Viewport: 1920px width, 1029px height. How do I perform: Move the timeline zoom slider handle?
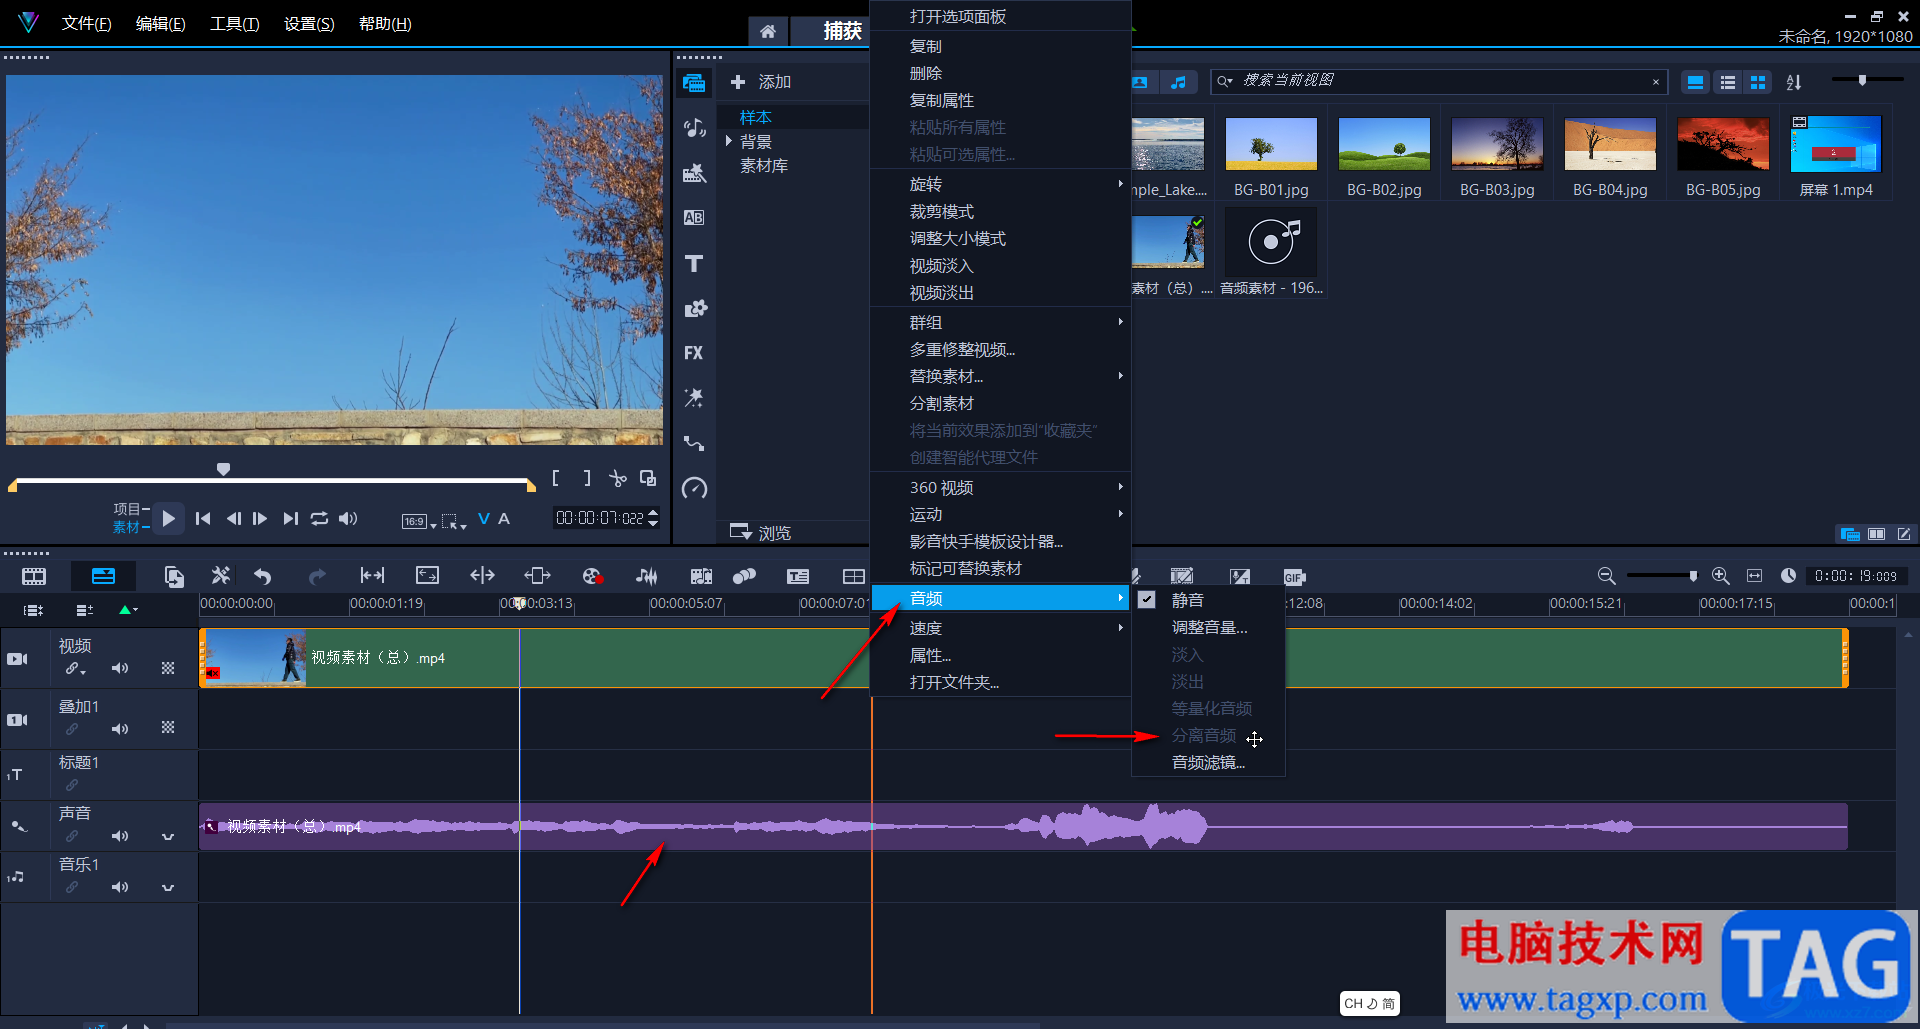point(1693,576)
